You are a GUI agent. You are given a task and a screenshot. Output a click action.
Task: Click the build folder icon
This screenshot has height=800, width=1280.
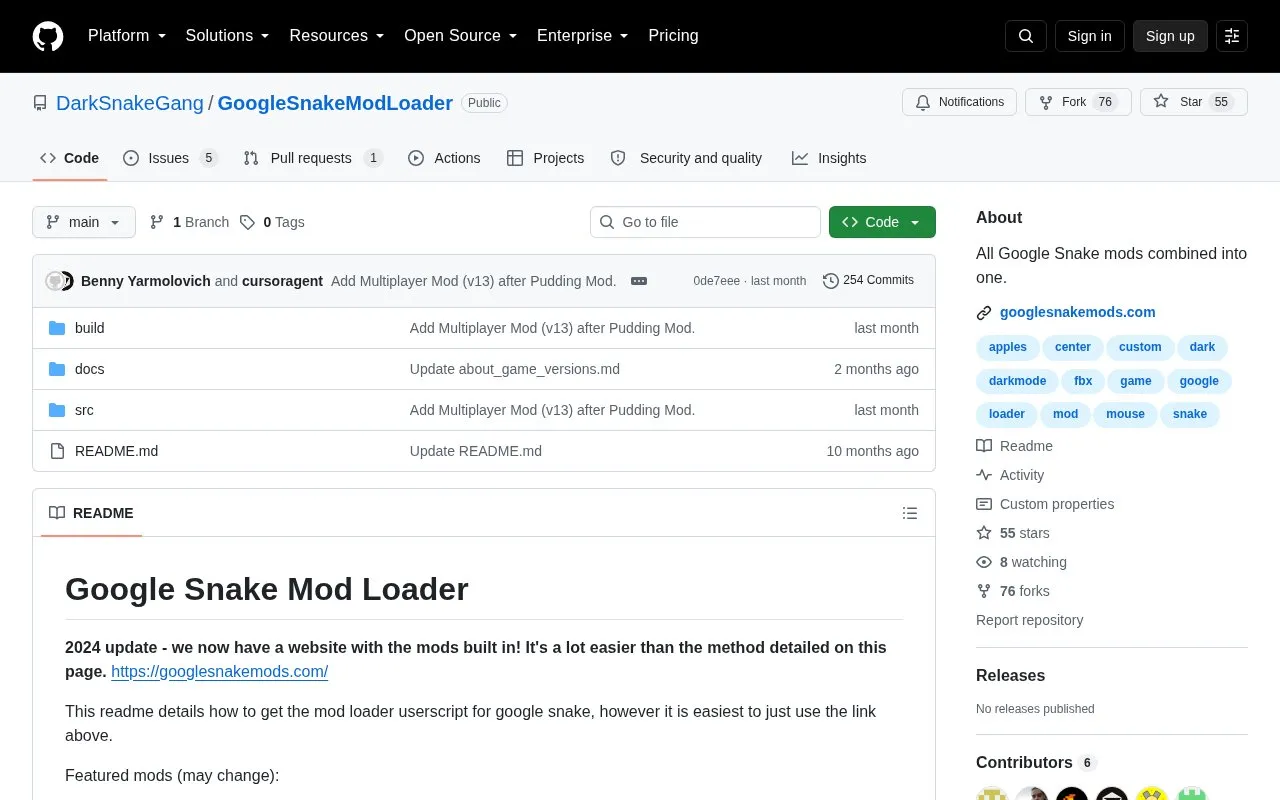(57, 328)
